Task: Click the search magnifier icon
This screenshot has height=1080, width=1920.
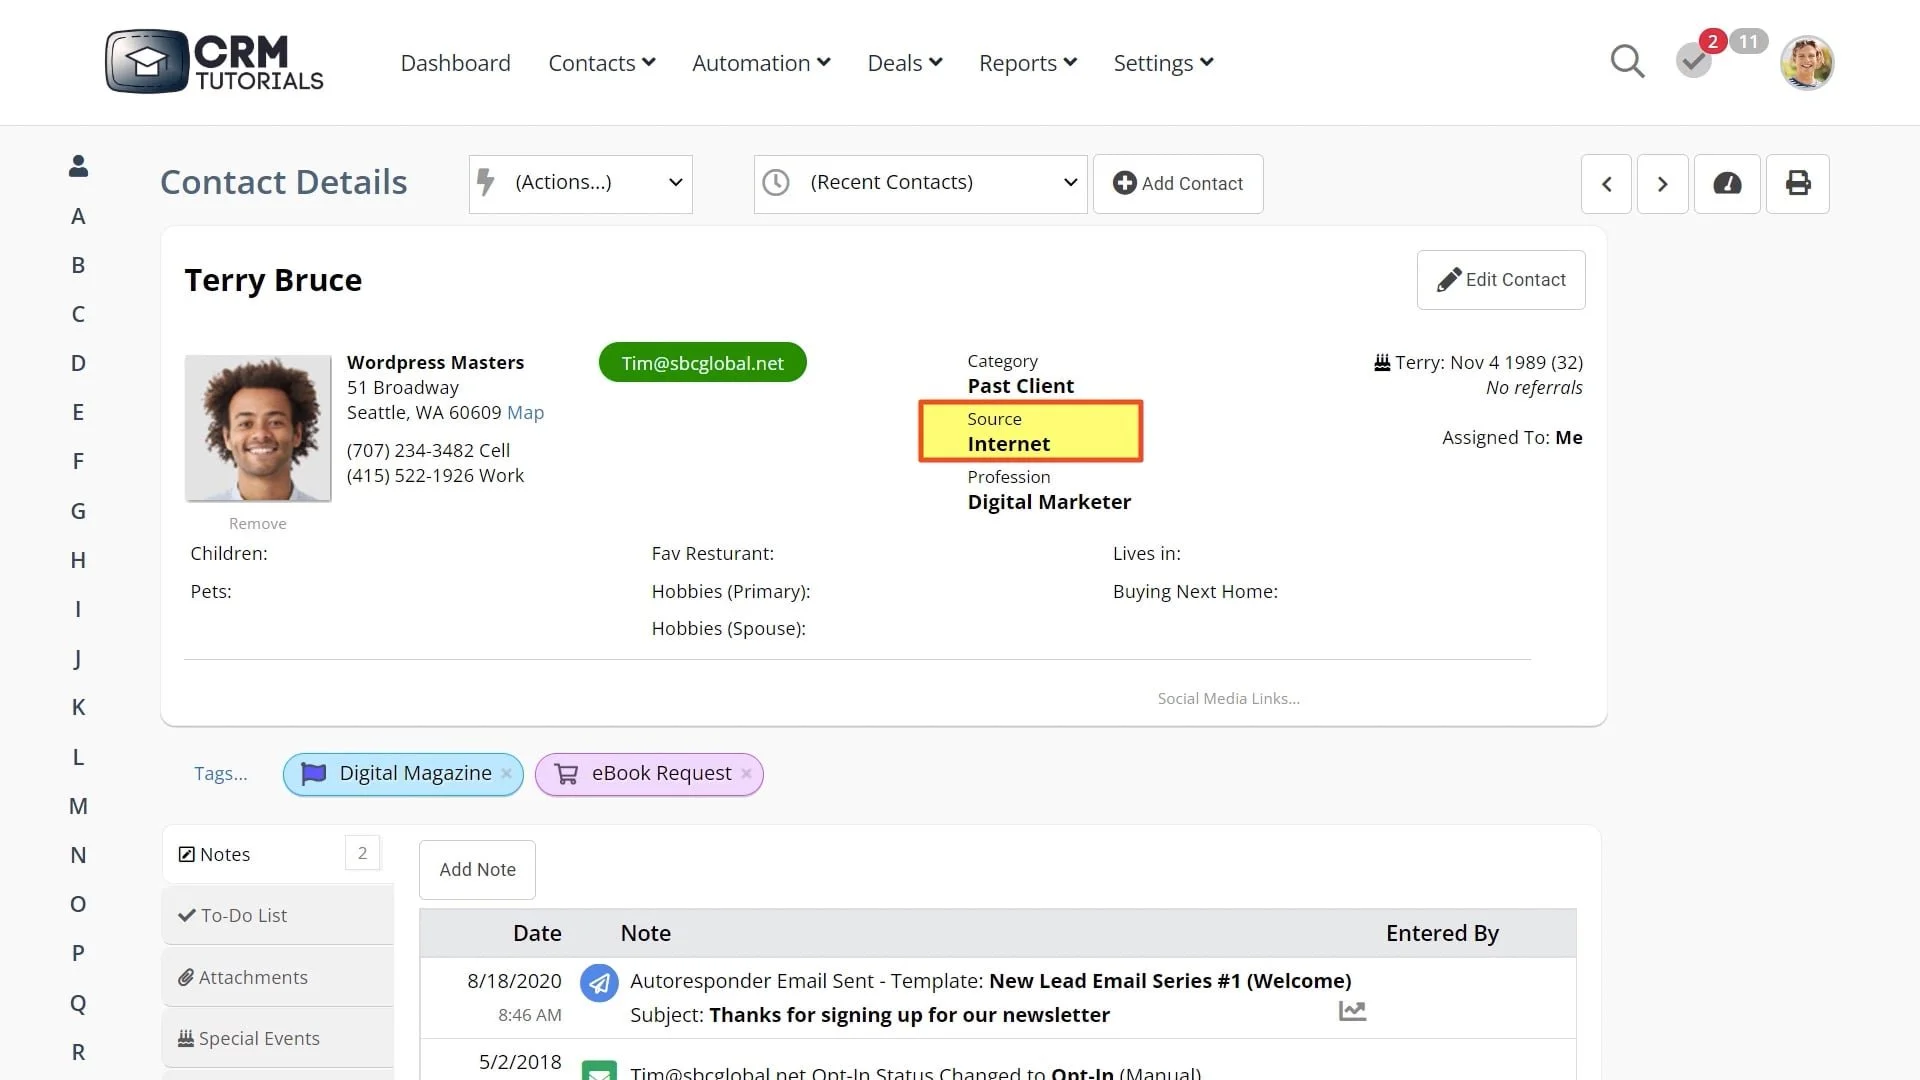Action: click(1627, 62)
